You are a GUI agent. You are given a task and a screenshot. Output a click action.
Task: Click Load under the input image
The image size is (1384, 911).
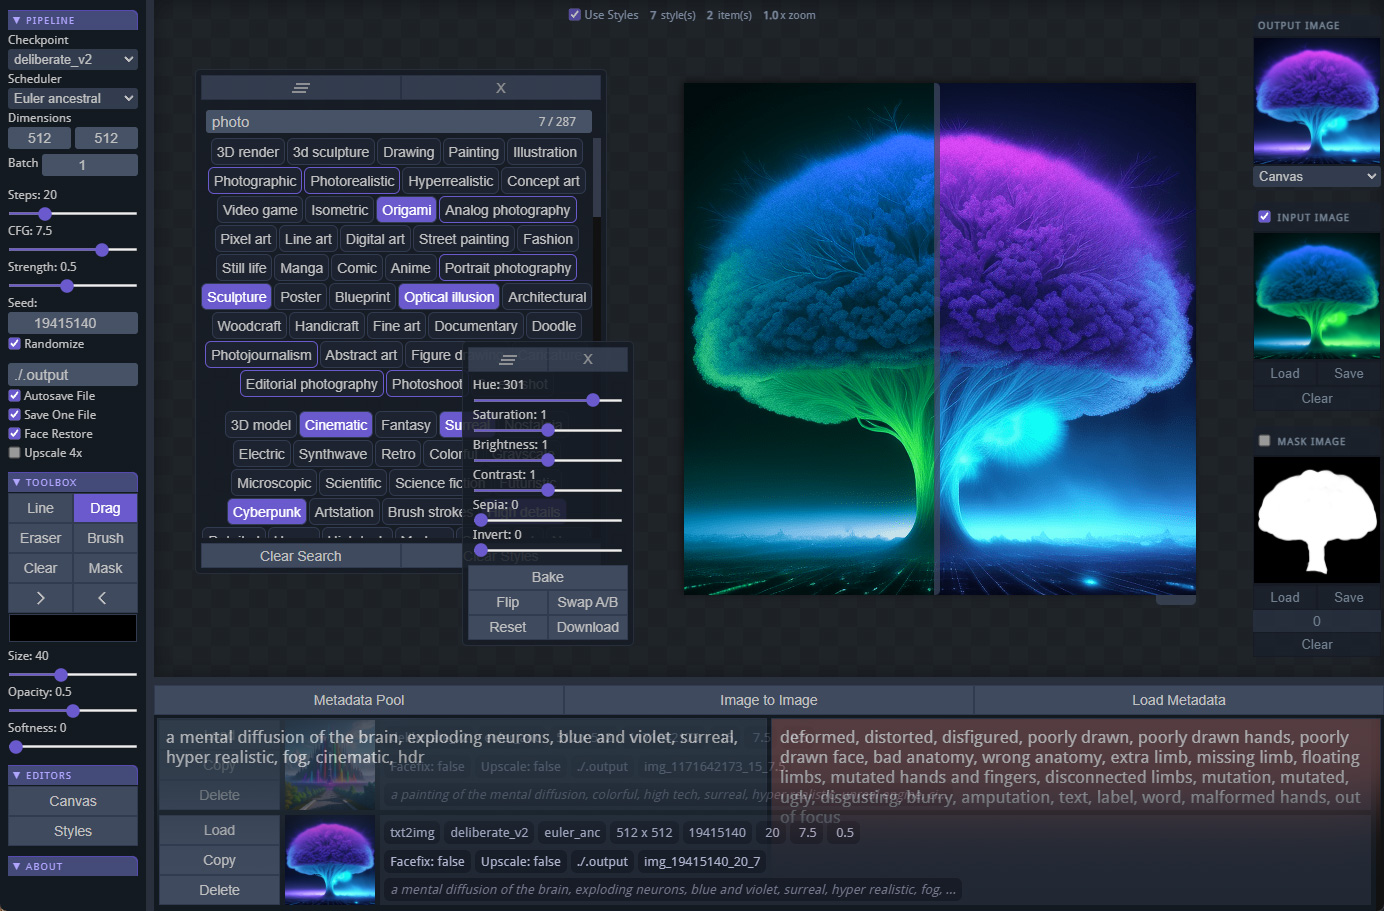tap(1285, 373)
